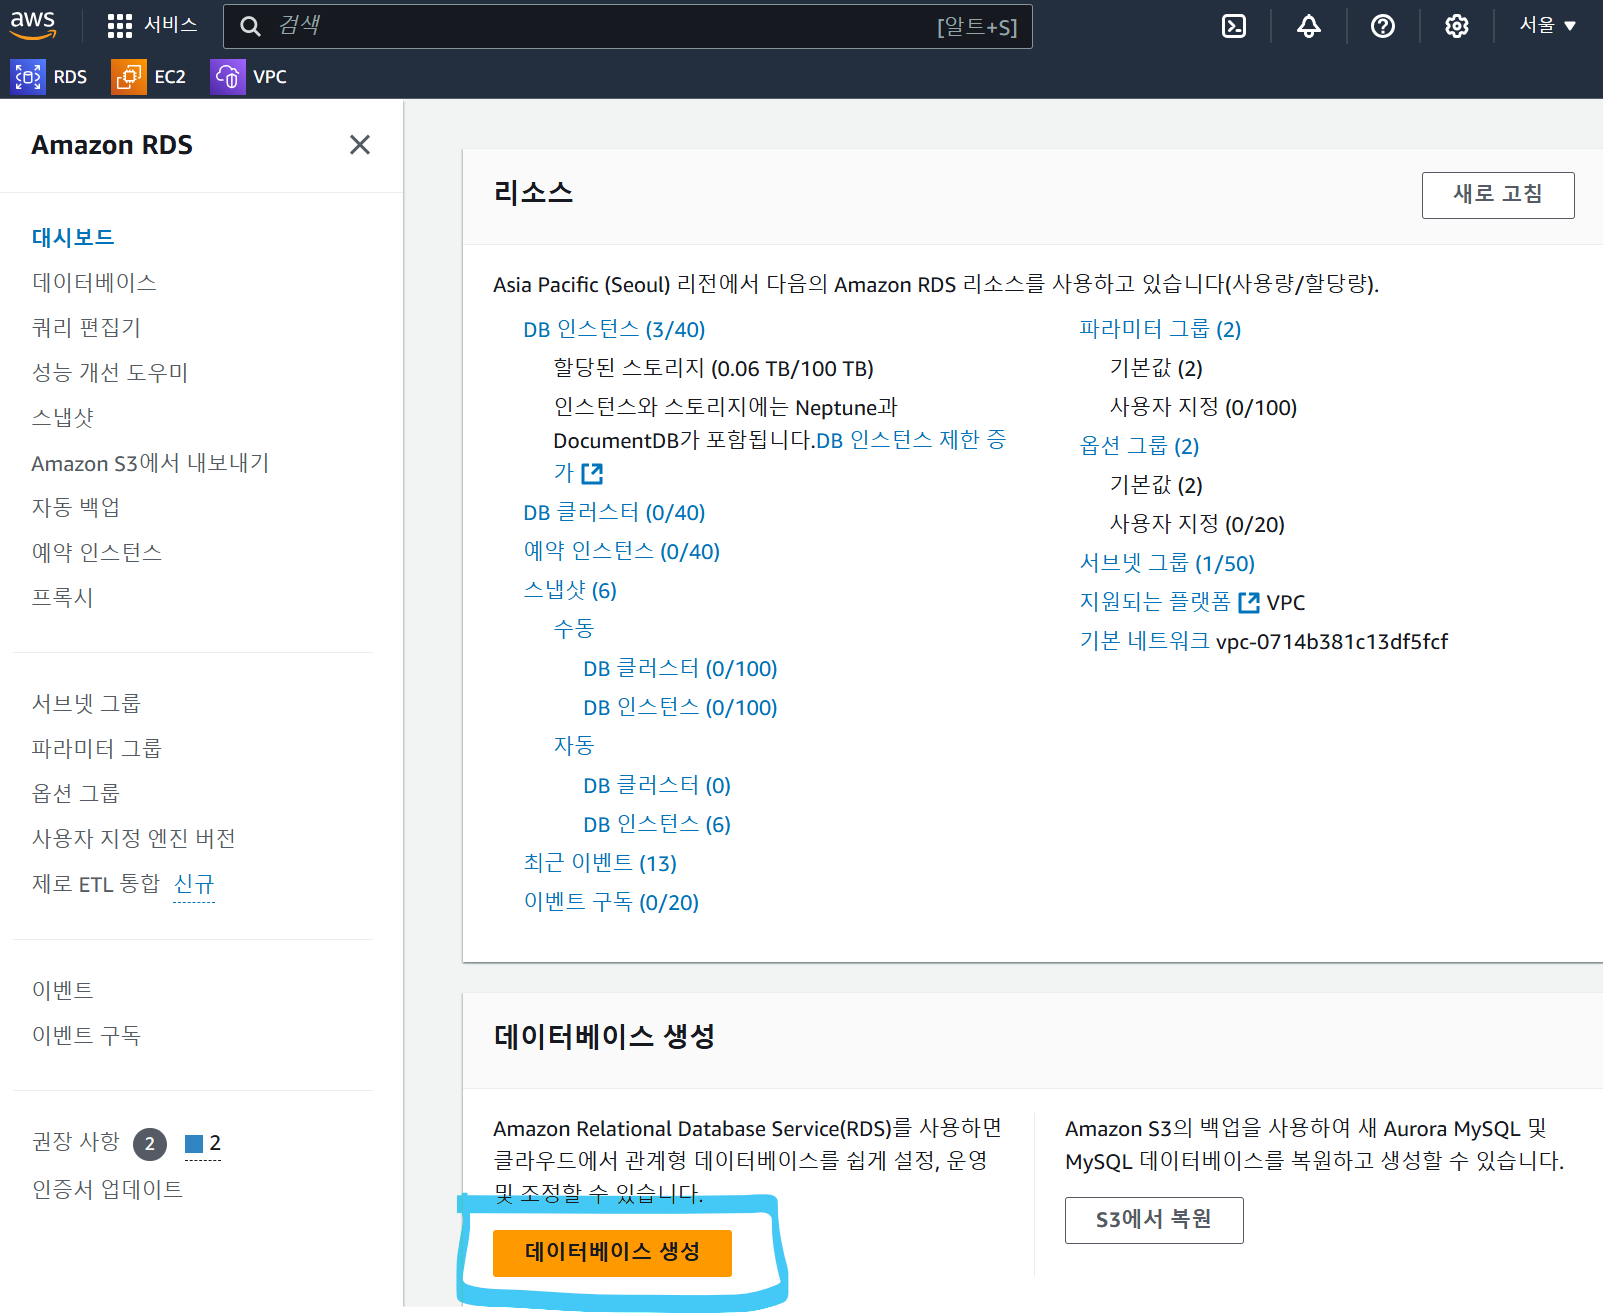Open 옵션 그룹 (2) resource link

(1139, 446)
